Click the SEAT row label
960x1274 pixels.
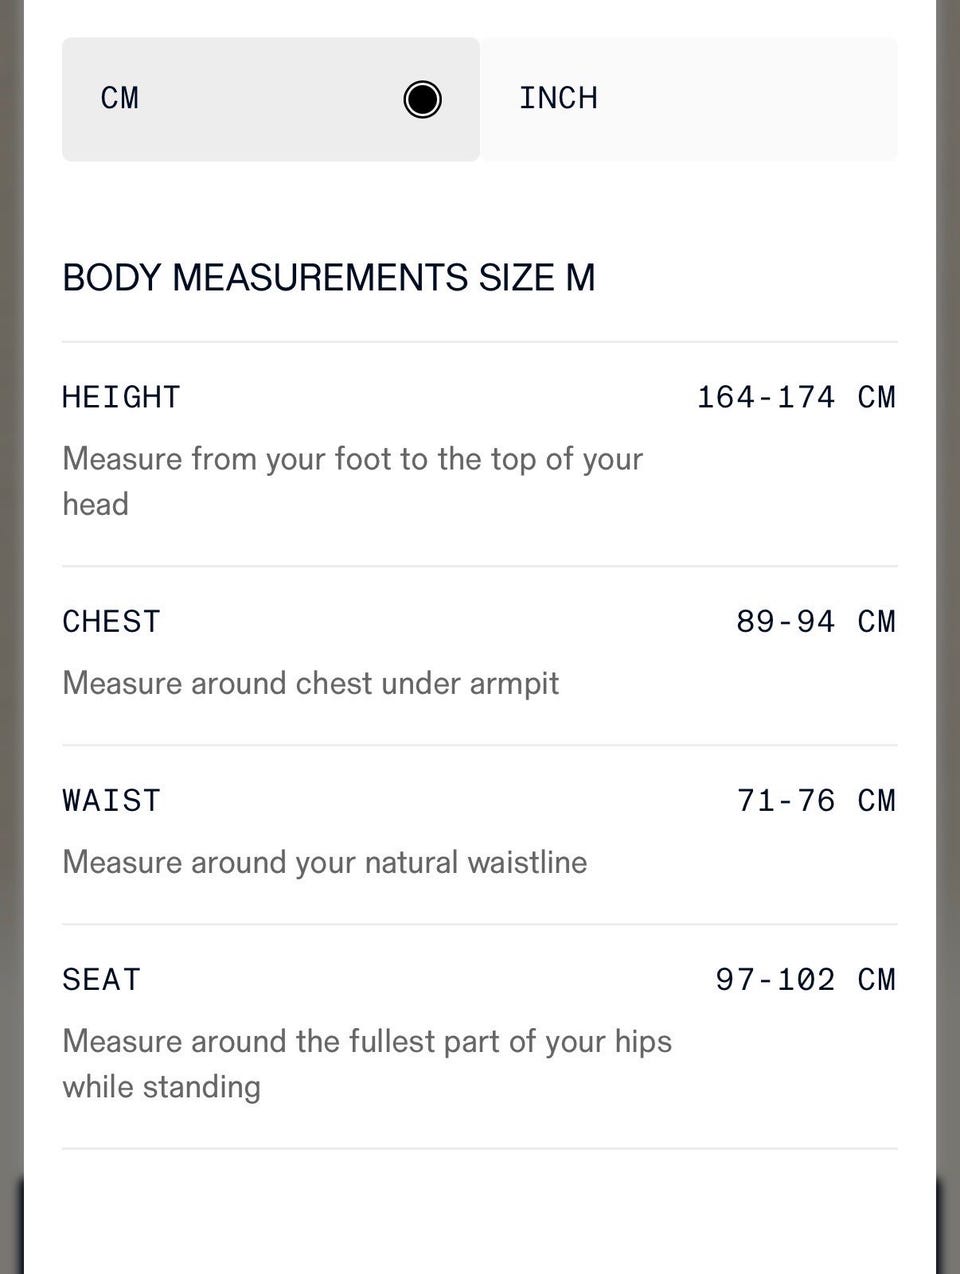coord(101,979)
